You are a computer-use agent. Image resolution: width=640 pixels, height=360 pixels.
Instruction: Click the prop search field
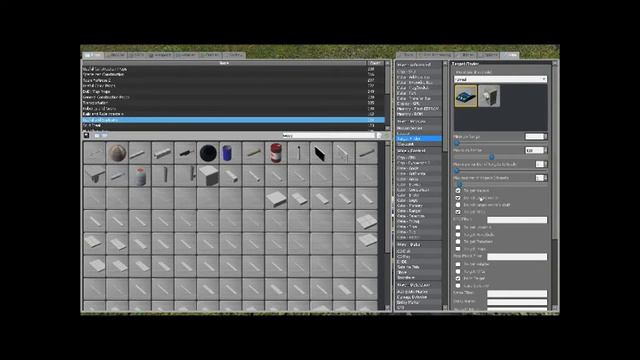pyautogui.click(x=329, y=136)
